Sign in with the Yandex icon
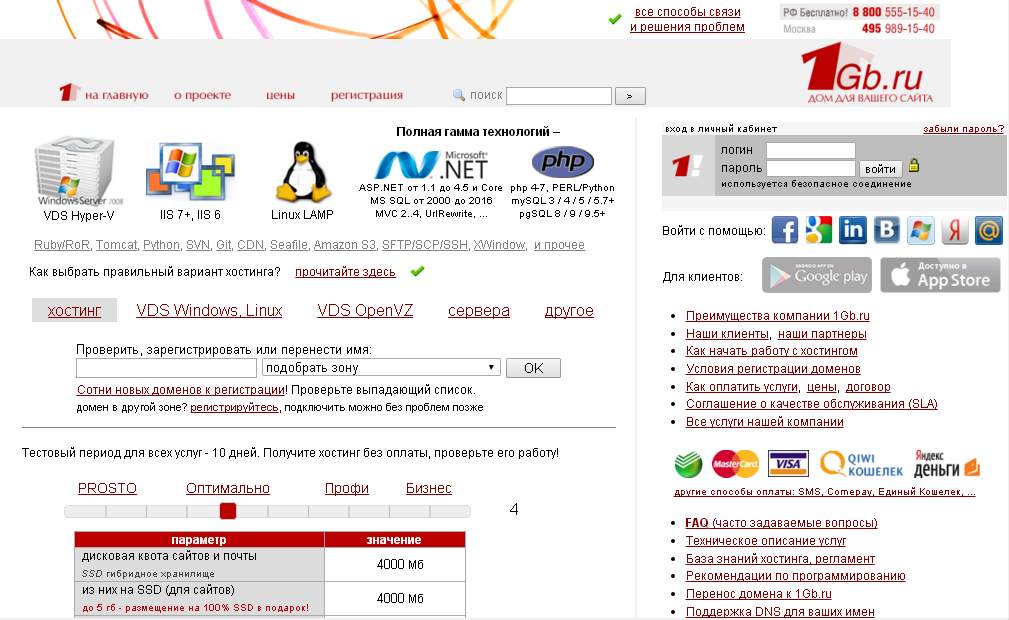 (x=955, y=230)
